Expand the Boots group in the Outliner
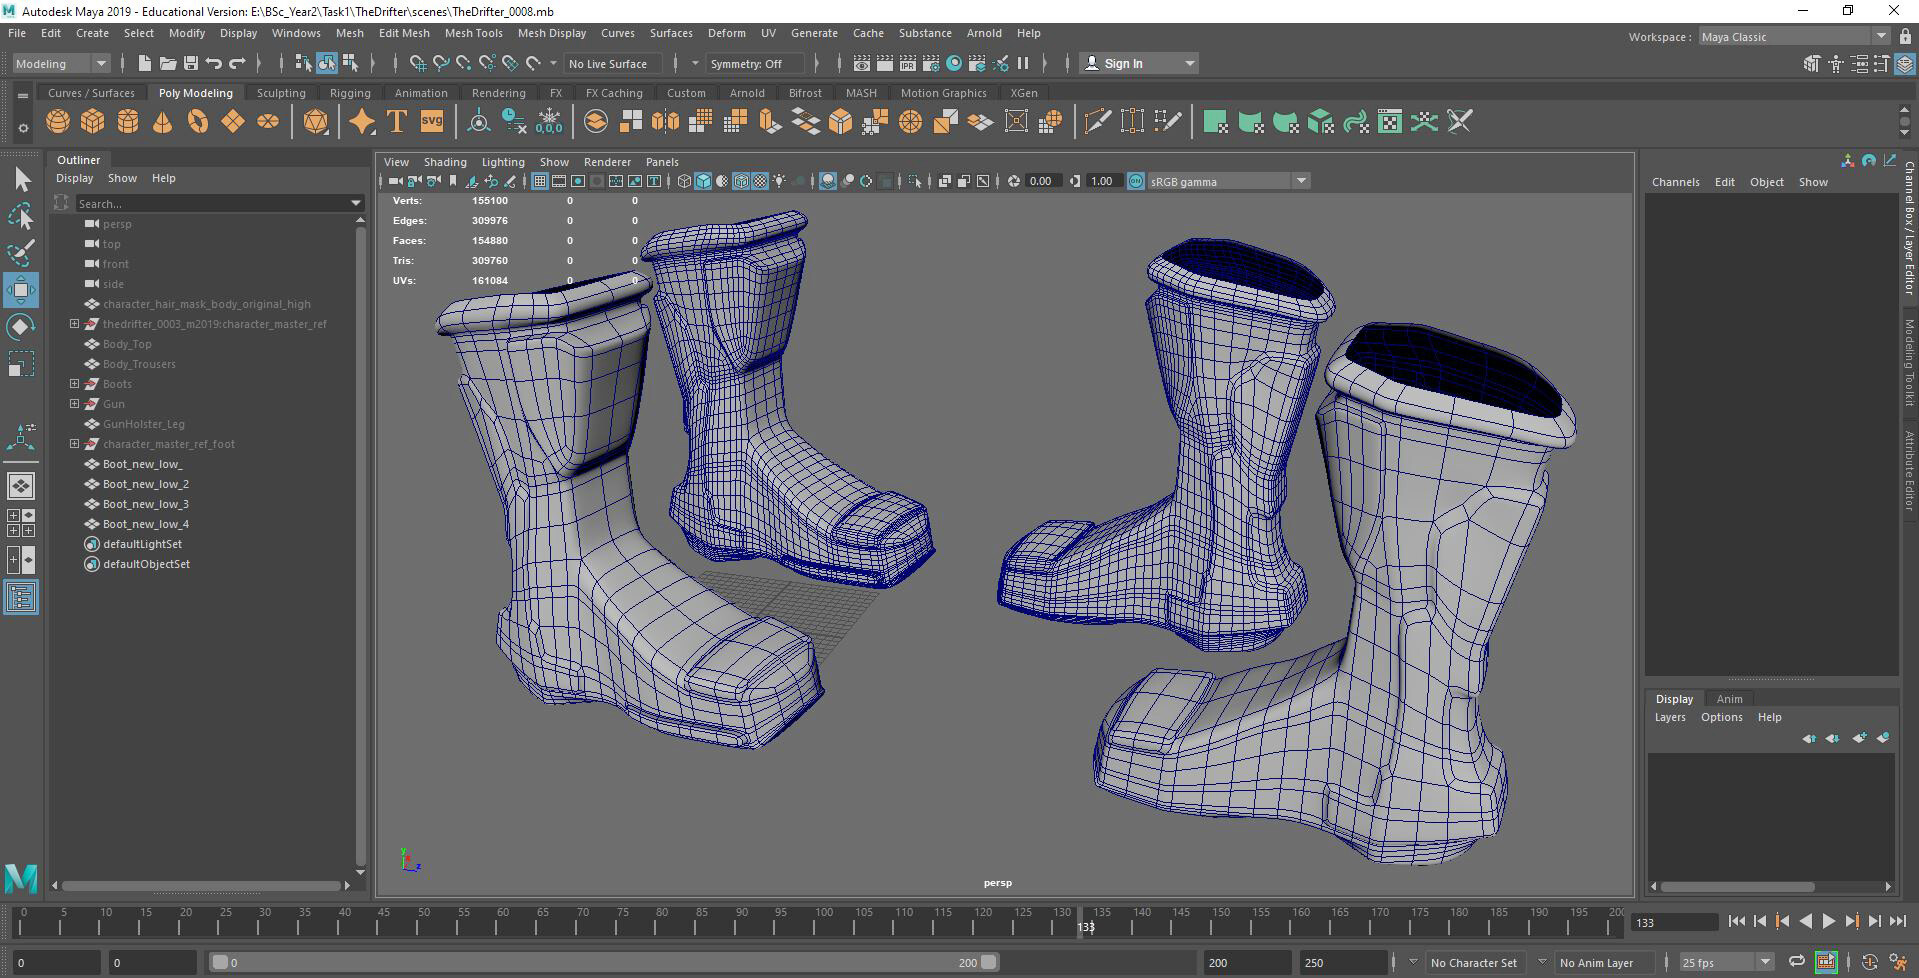 [74, 384]
